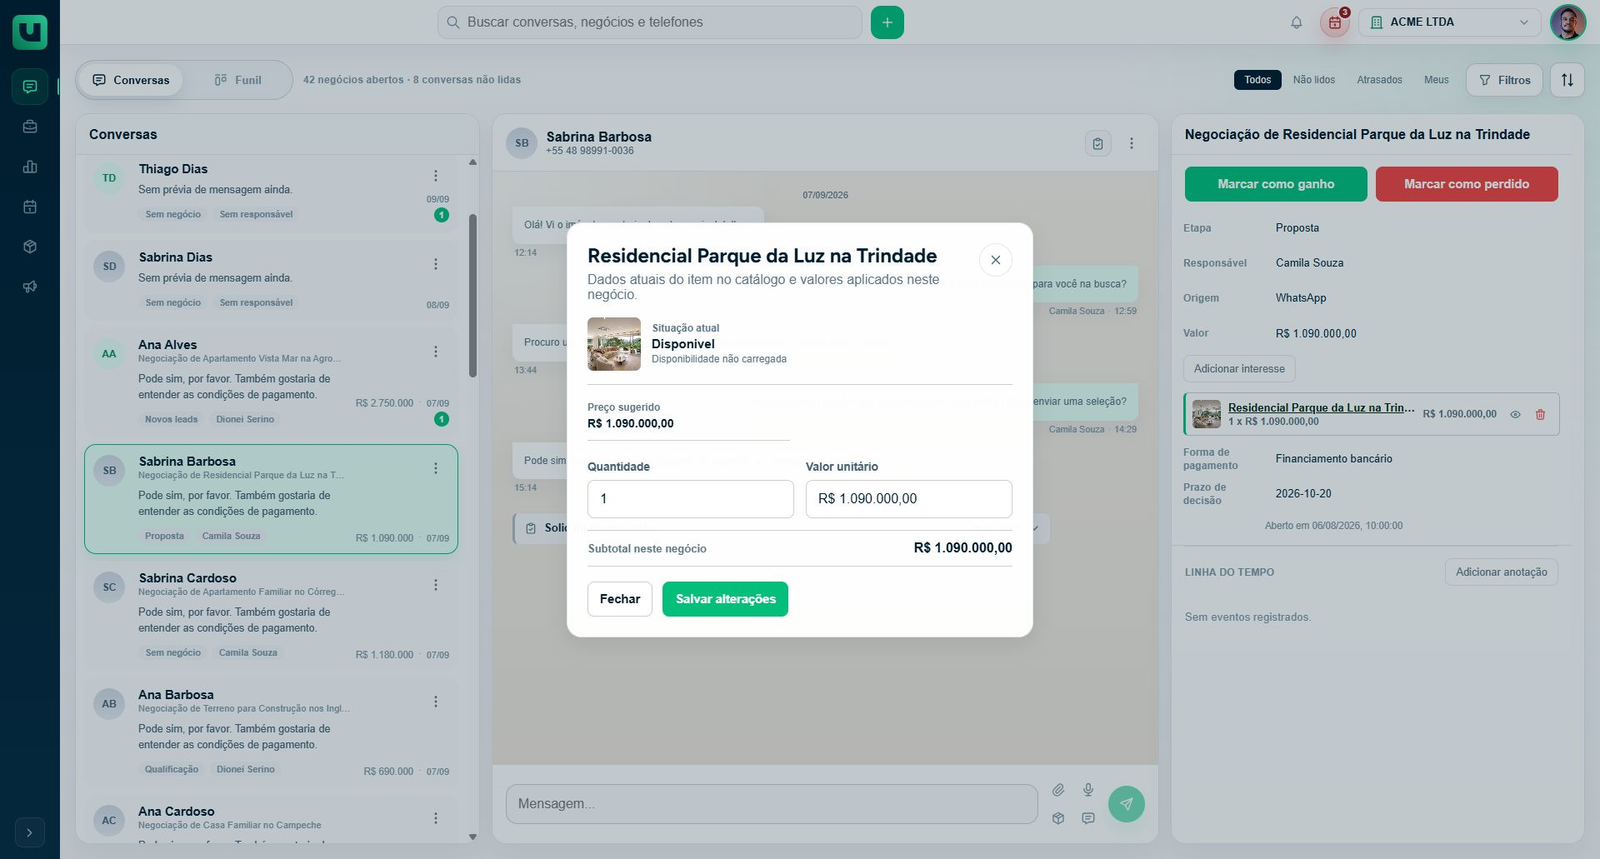Open the ACME LTDA company dropdown
Viewport: 1600px width, 859px height.
[x=1450, y=22]
